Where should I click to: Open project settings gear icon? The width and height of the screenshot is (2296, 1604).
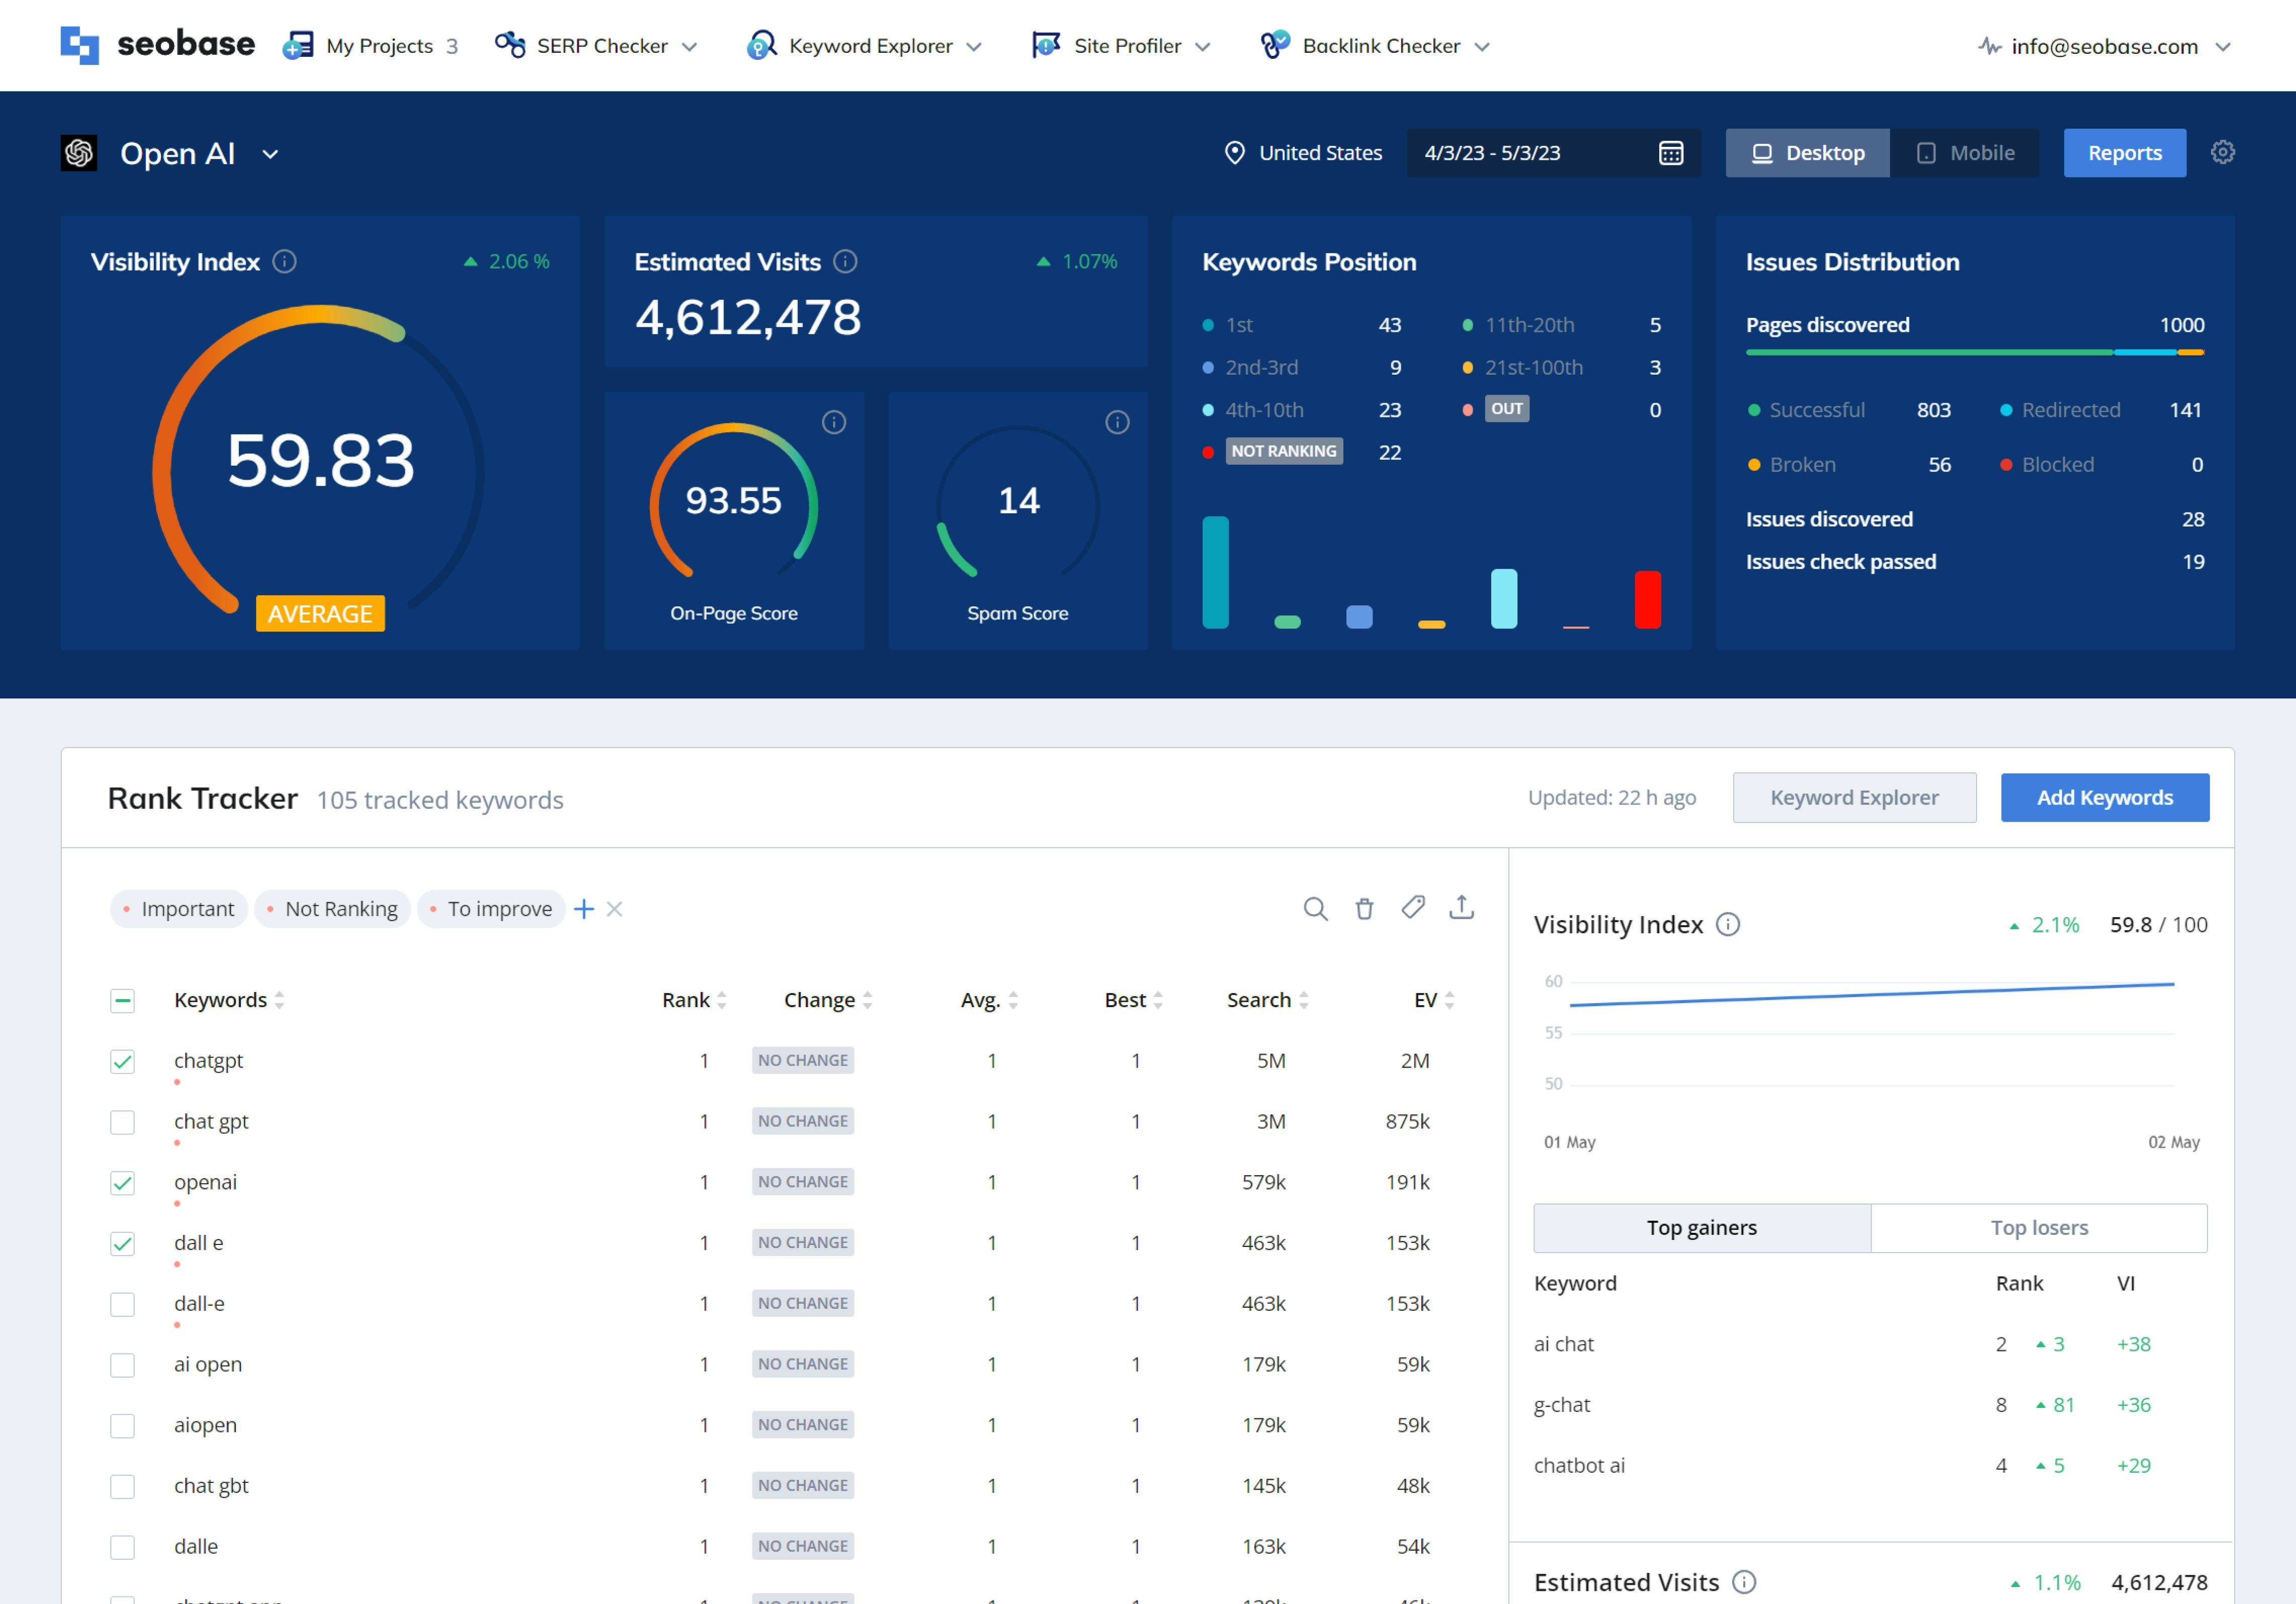pos(2222,152)
